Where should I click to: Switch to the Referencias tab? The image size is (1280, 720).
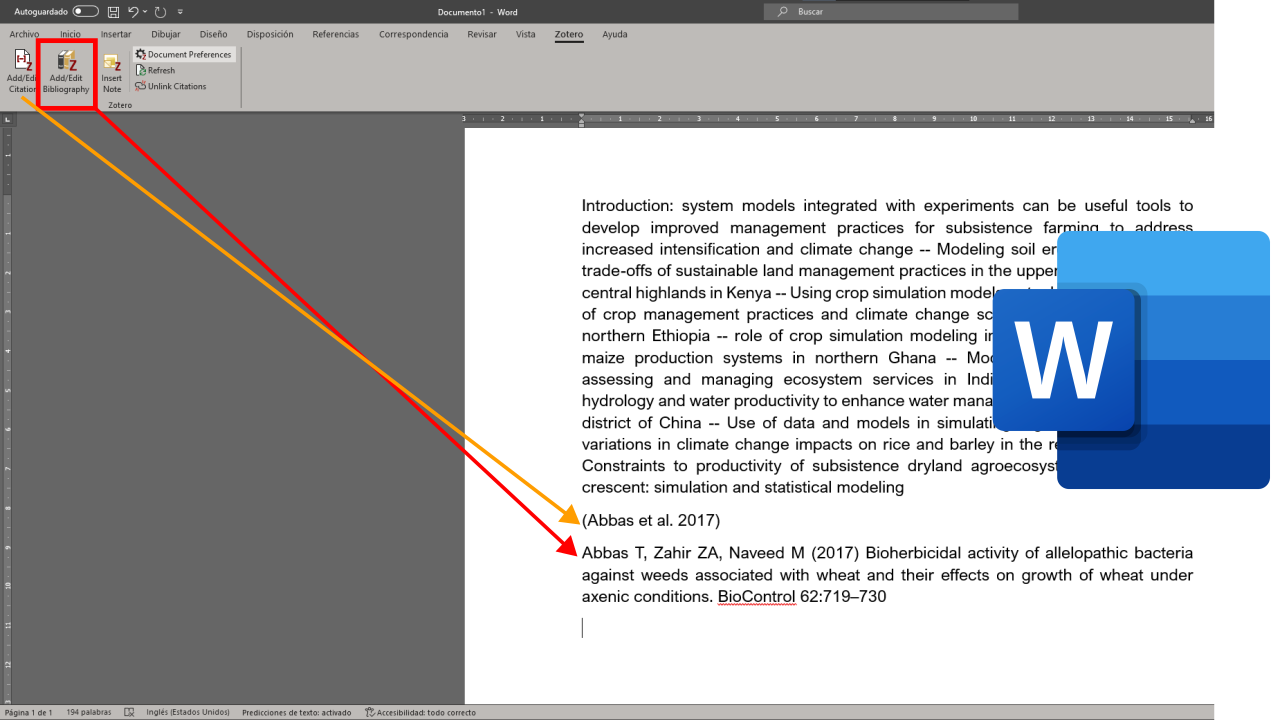pos(335,34)
